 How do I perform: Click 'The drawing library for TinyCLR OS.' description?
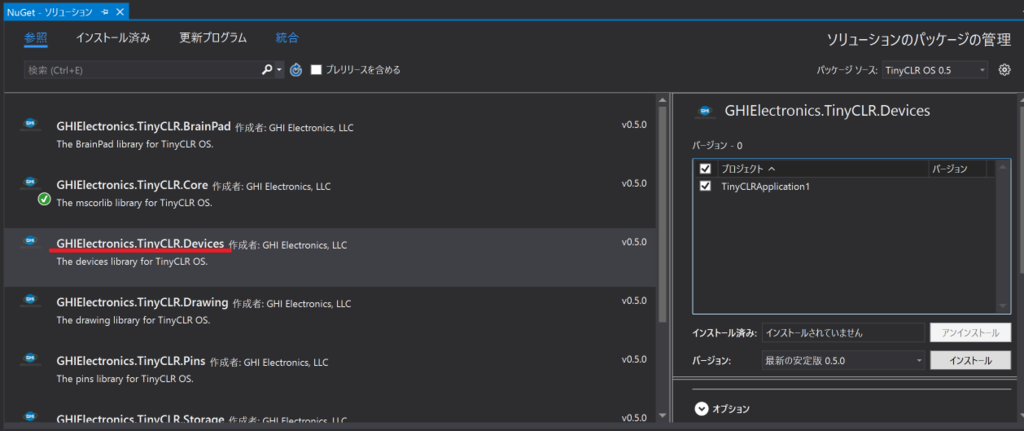(x=133, y=321)
